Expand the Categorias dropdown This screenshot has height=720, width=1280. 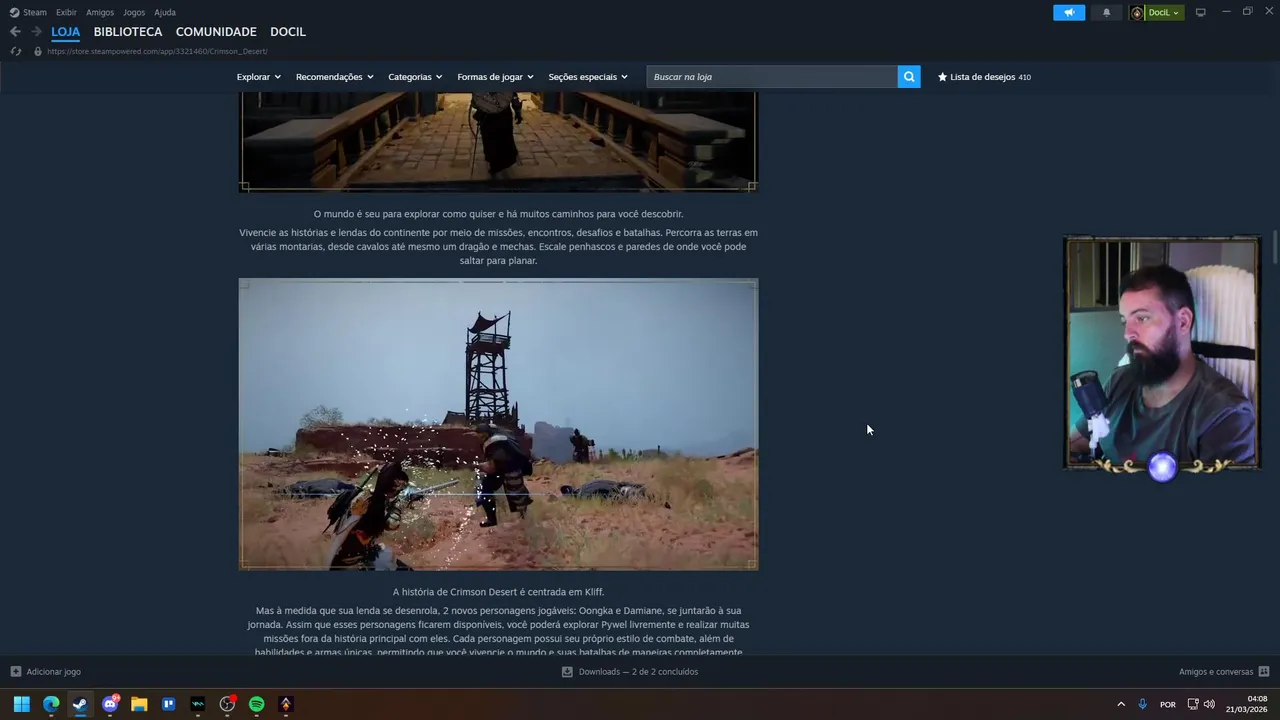(x=415, y=77)
